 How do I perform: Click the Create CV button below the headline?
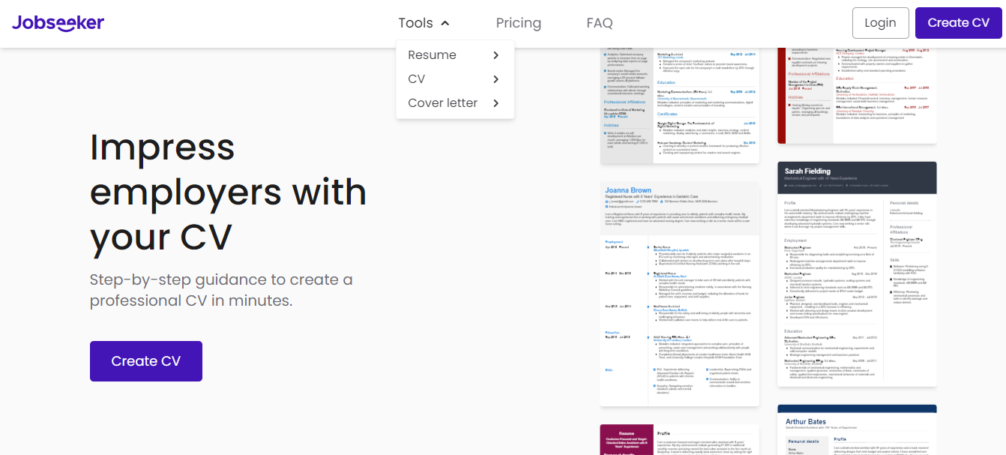point(146,361)
